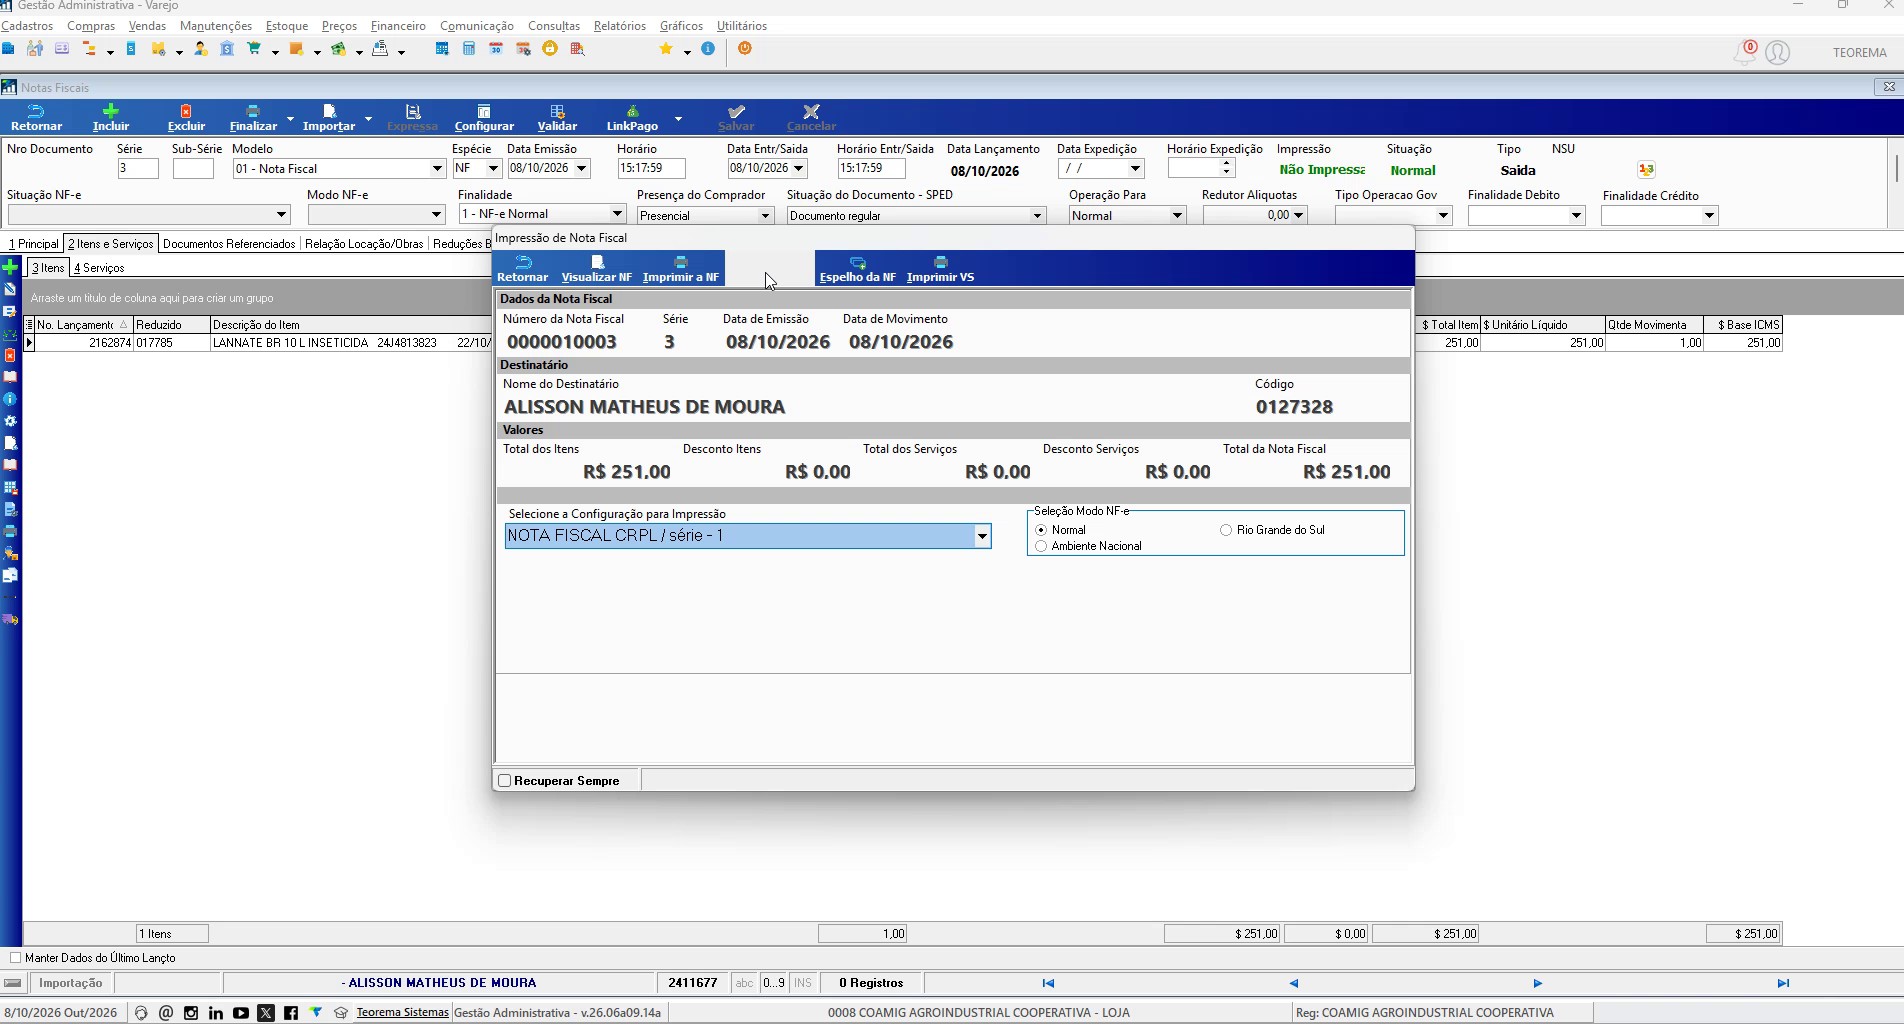Switch to 4 Serviços tab
The image size is (1904, 1024).
(x=99, y=268)
